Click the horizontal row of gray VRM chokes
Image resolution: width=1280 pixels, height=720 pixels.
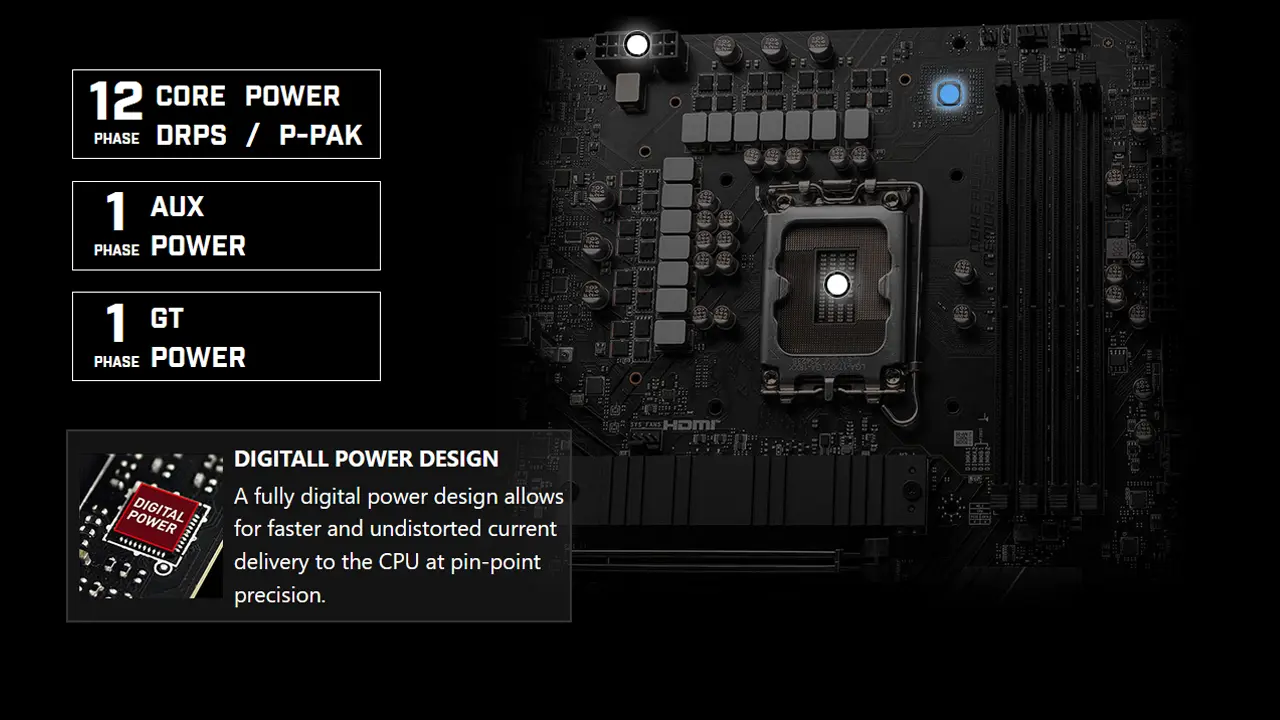775,125
